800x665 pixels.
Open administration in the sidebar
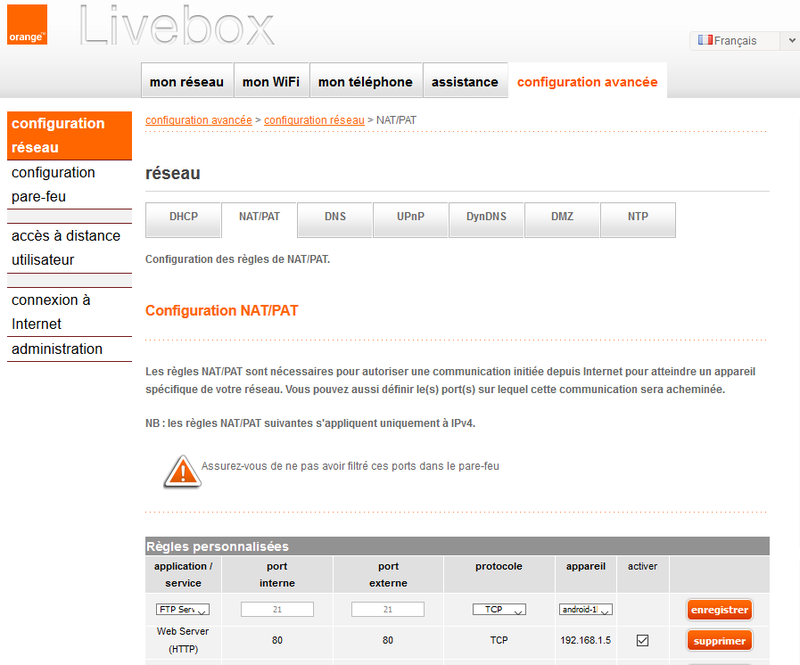tap(69, 349)
